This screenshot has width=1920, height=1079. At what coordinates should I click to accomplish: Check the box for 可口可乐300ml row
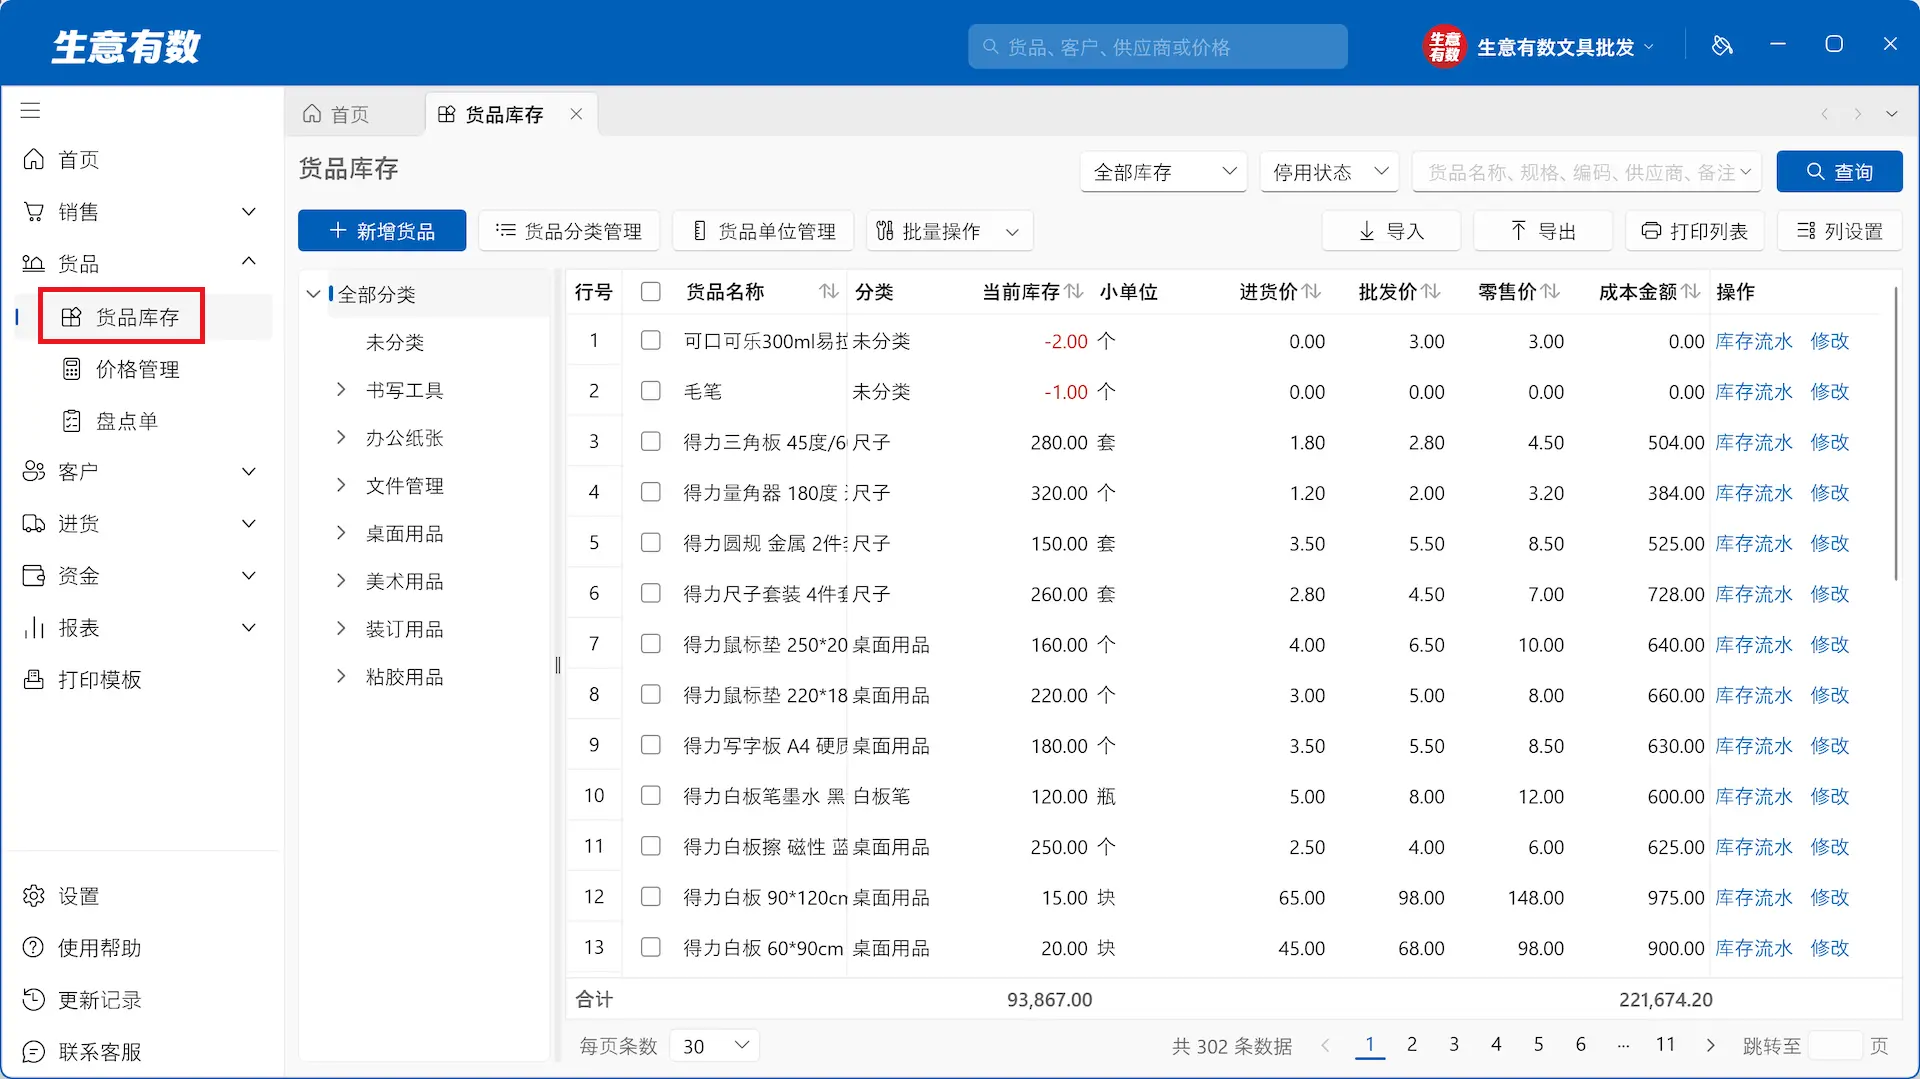[x=651, y=341]
